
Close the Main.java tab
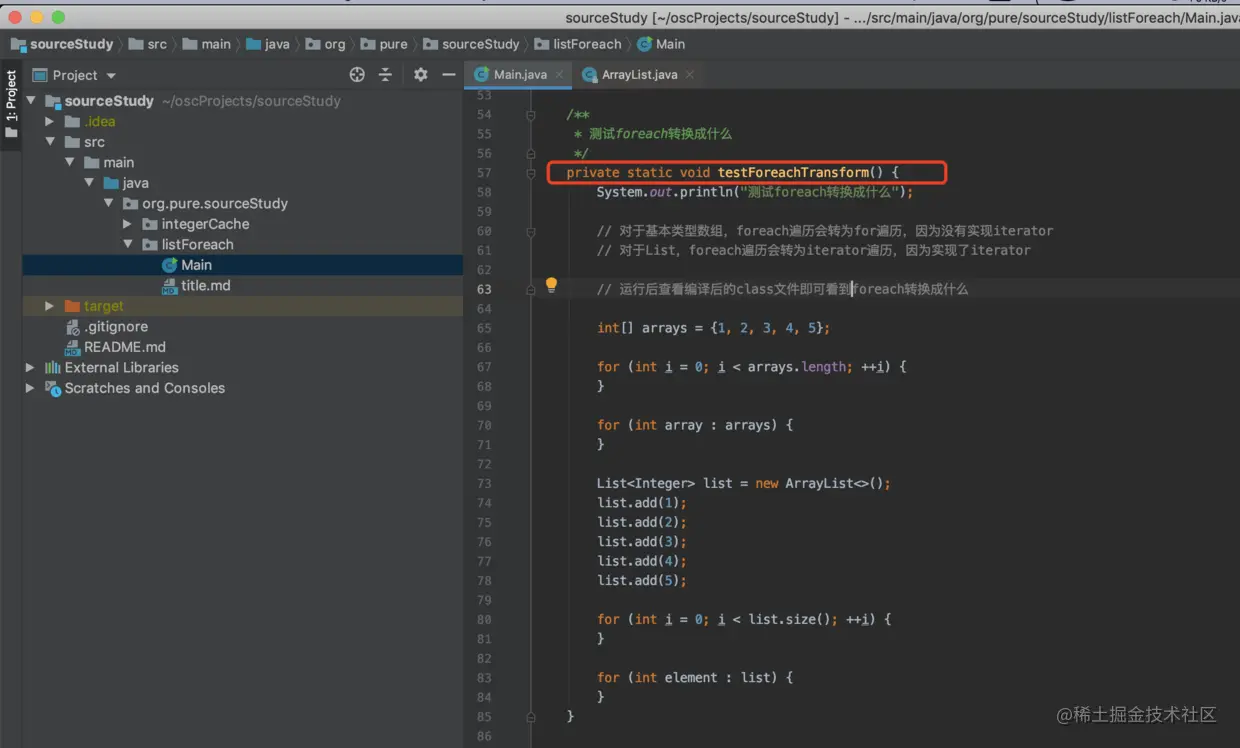[x=559, y=75]
